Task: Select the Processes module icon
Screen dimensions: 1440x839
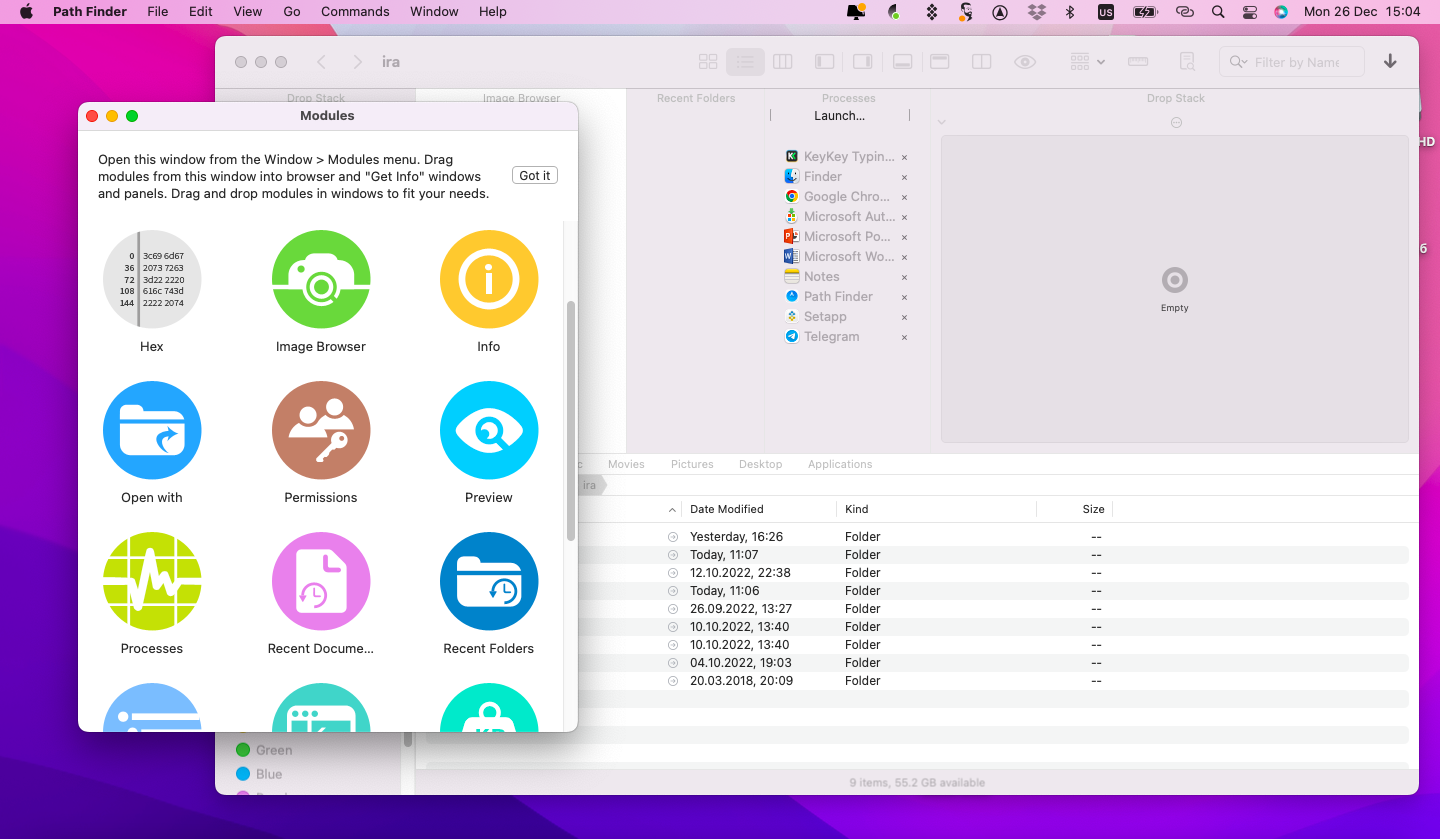Action: [152, 581]
